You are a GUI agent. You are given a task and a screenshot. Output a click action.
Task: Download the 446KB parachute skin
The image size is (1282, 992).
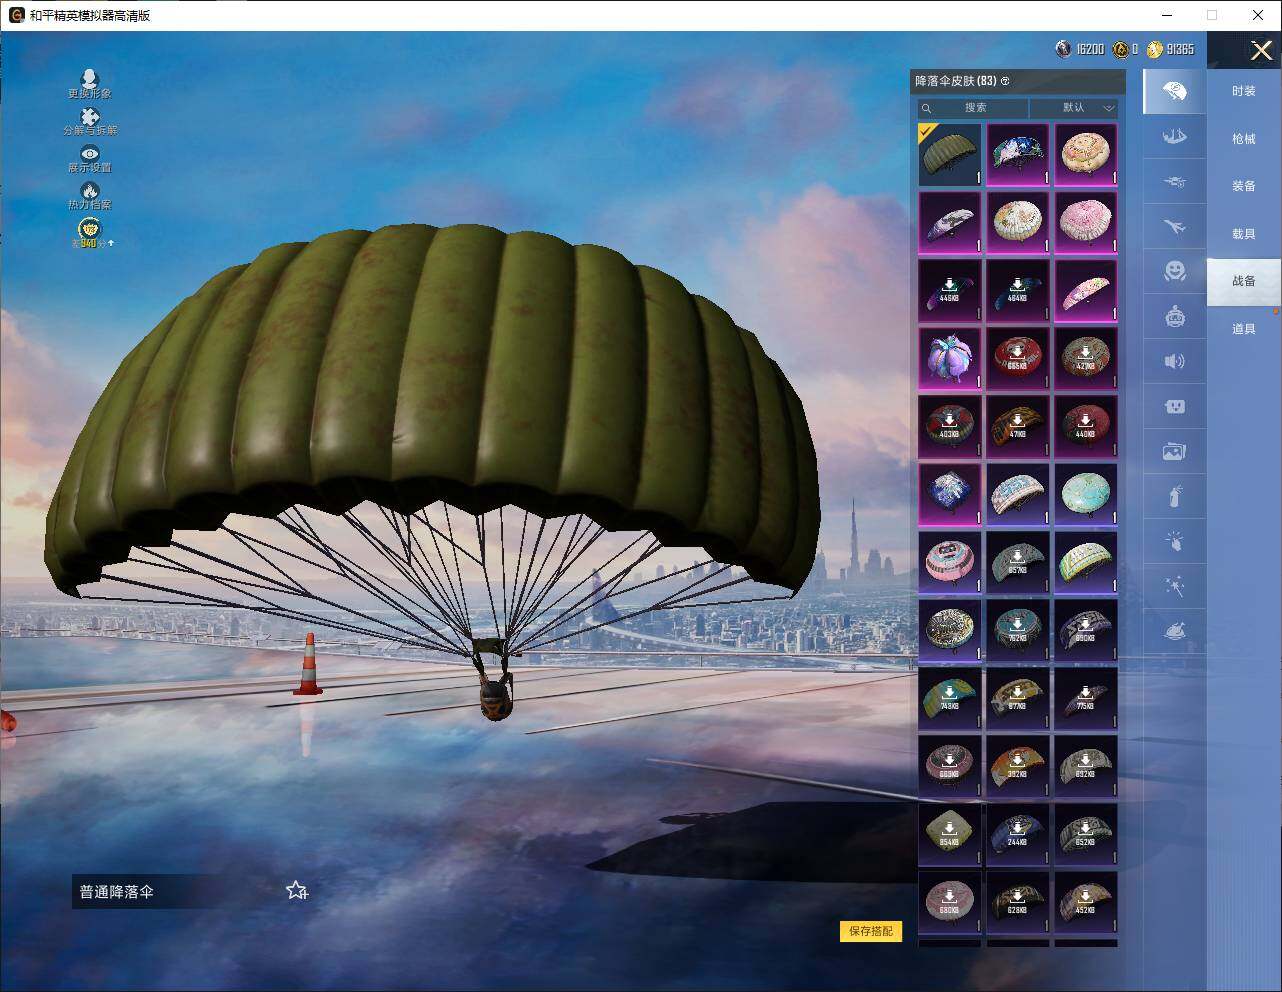coord(949,290)
